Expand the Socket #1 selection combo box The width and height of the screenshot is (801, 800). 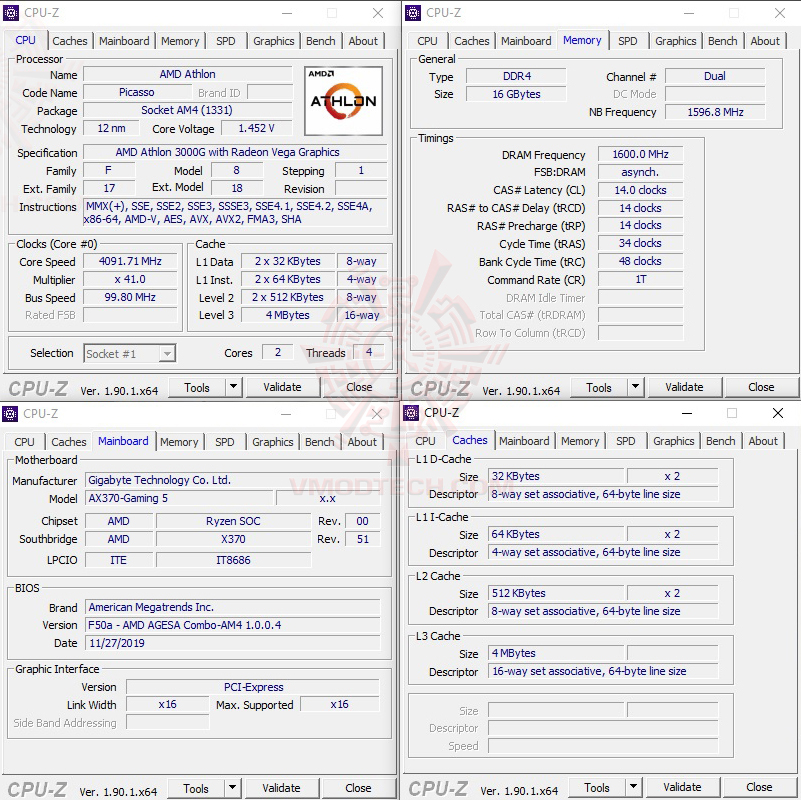[130, 354]
